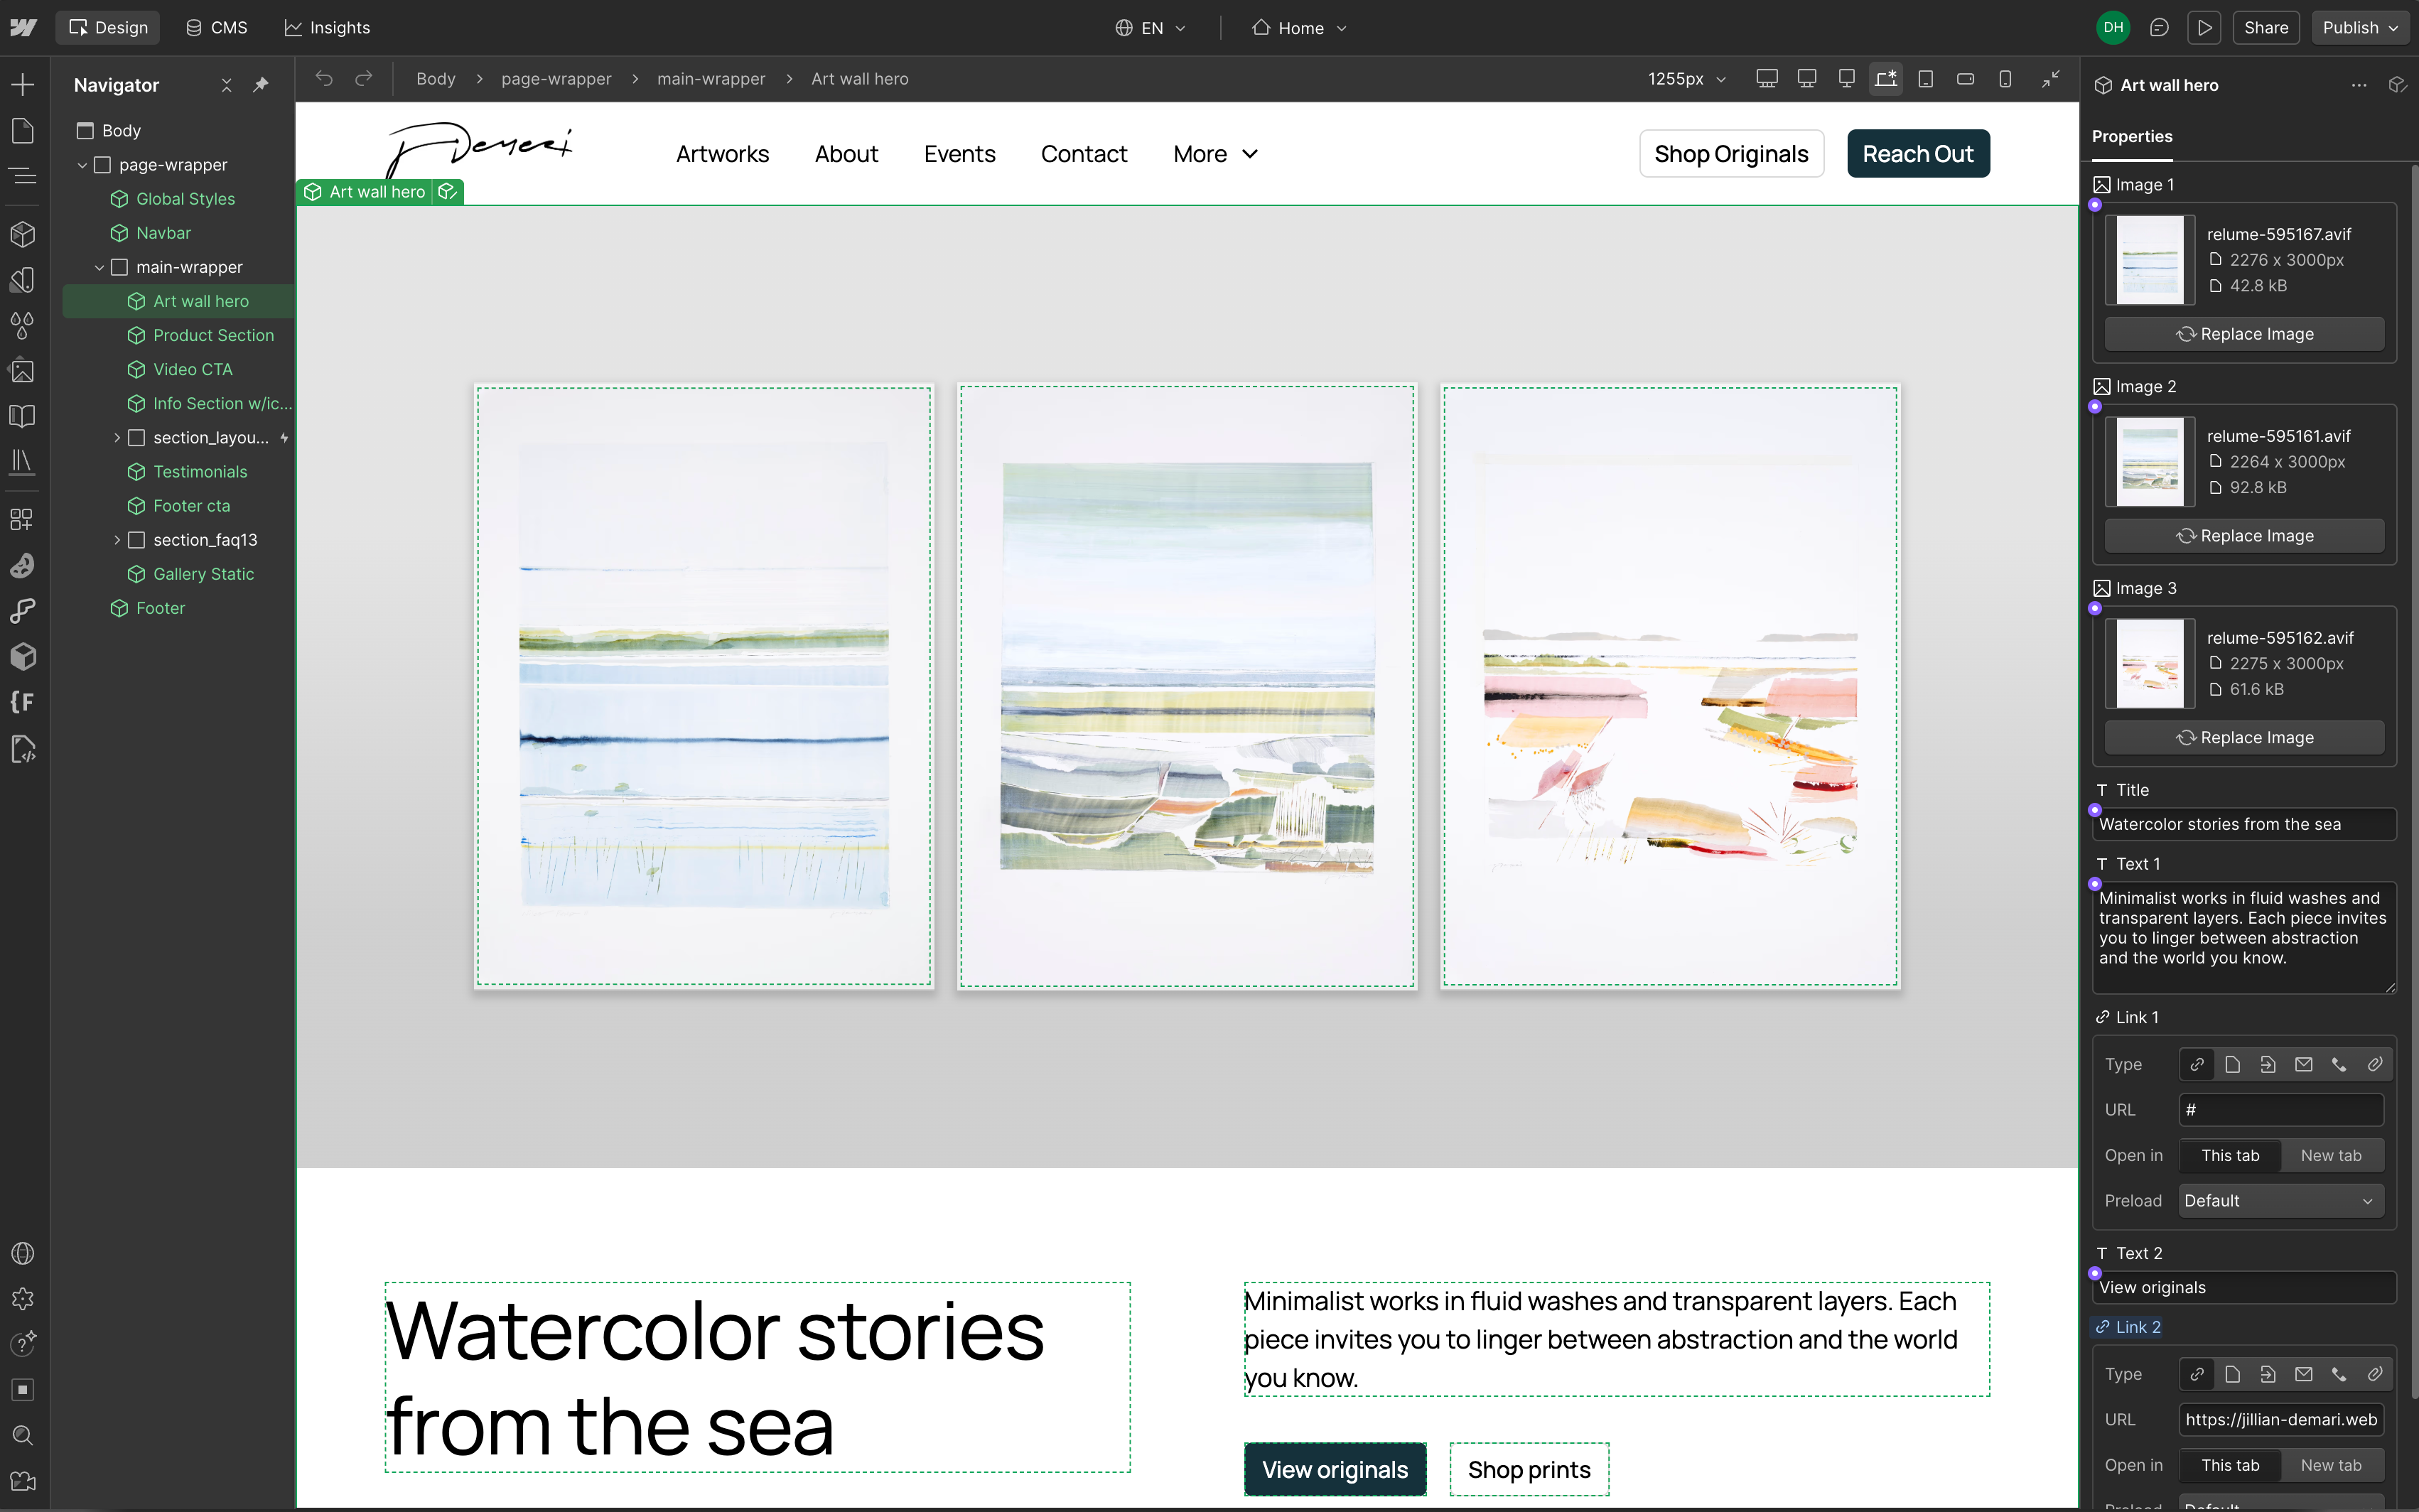This screenshot has height=1512, width=2419.
Task: Switch to second desktop breakpoint monitor icon
Action: coord(1807,78)
